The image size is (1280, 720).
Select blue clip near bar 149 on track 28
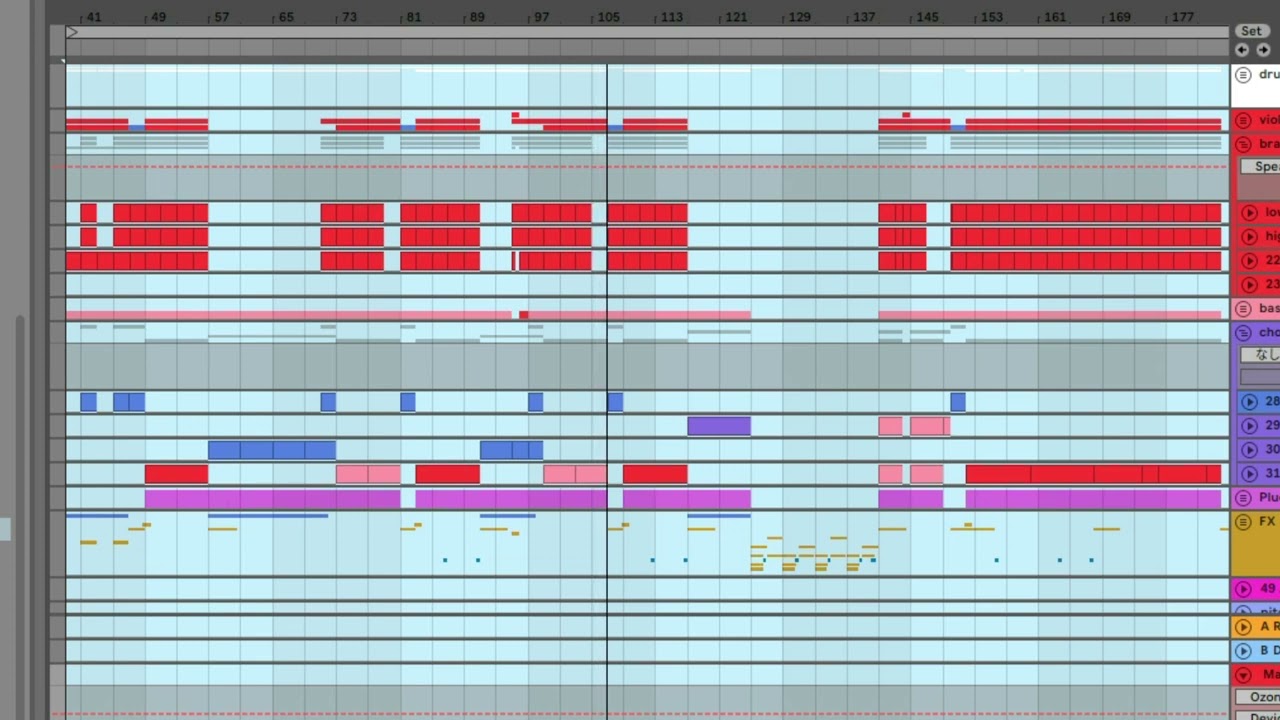[x=958, y=402]
